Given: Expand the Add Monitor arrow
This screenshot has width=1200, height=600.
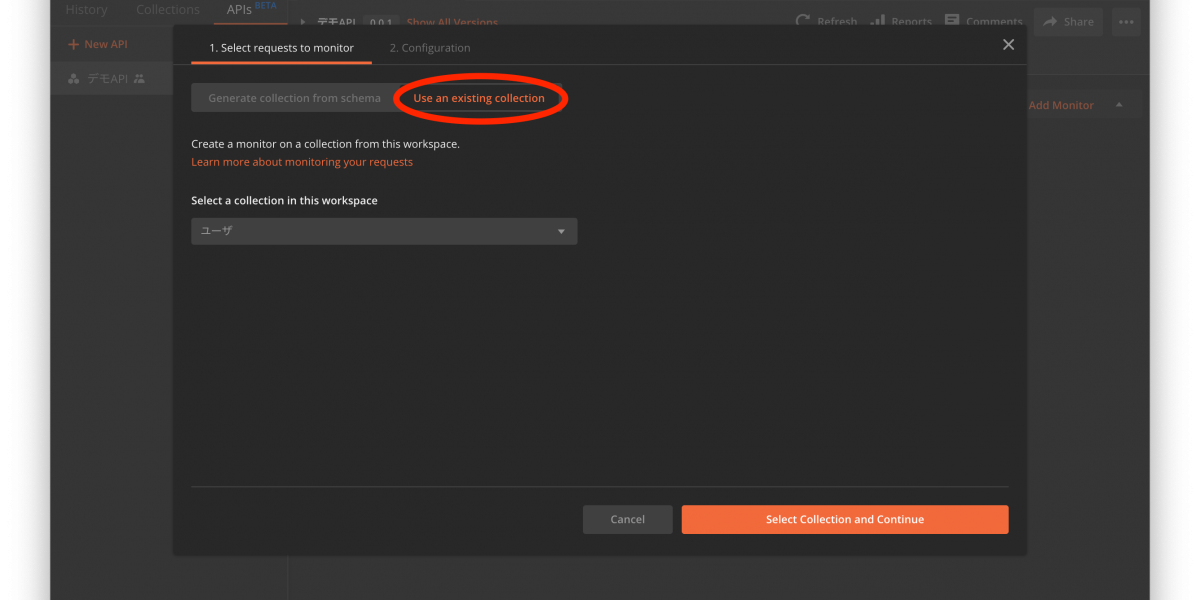Looking at the screenshot, I should pos(1119,105).
